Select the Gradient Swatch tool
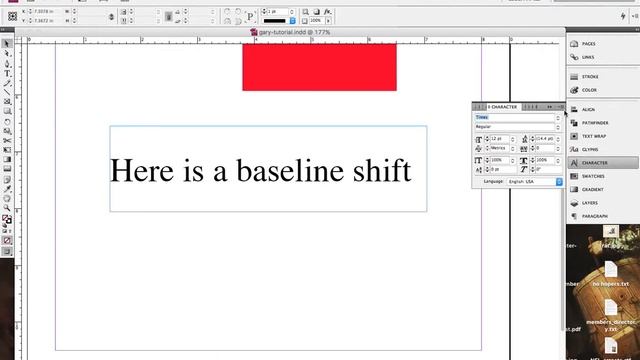This screenshot has height=360, width=640. tap(7, 160)
